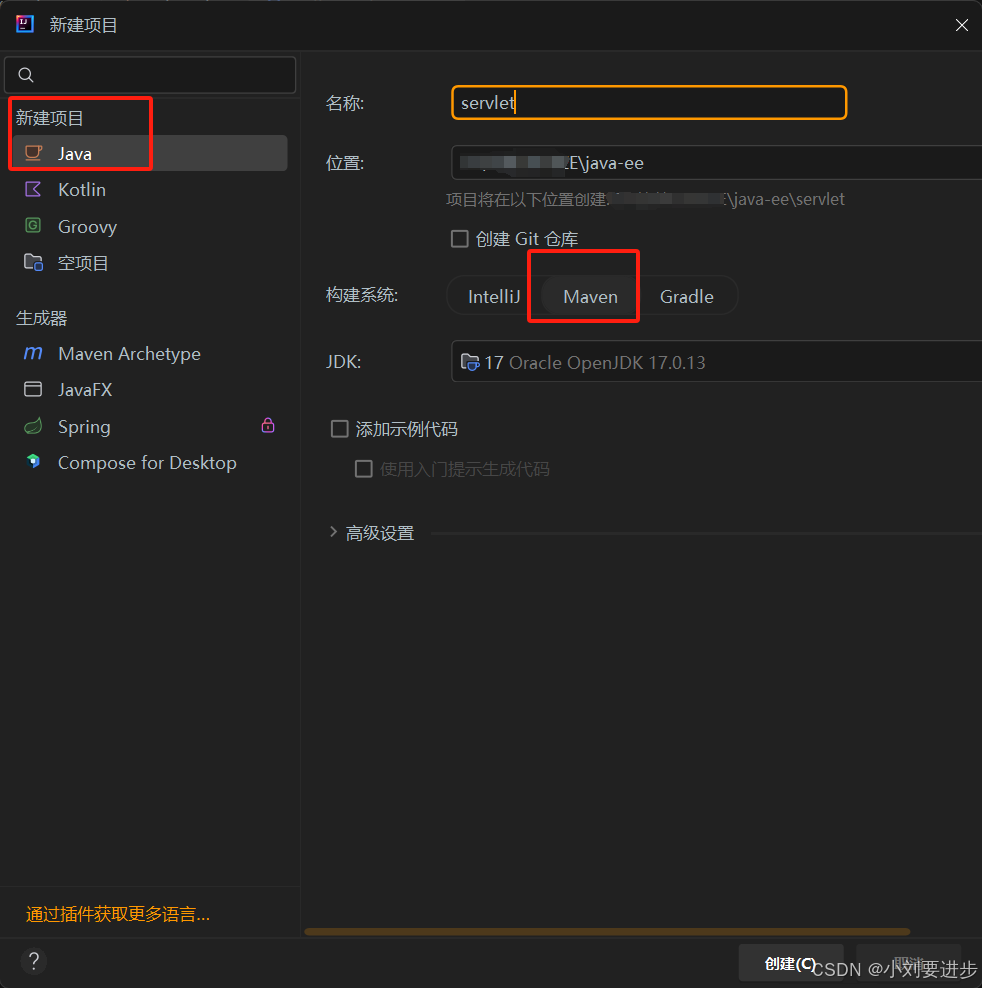Click the JDK folder icon
This screenshot has height=988, width=982.
click(x=470, y=362)
